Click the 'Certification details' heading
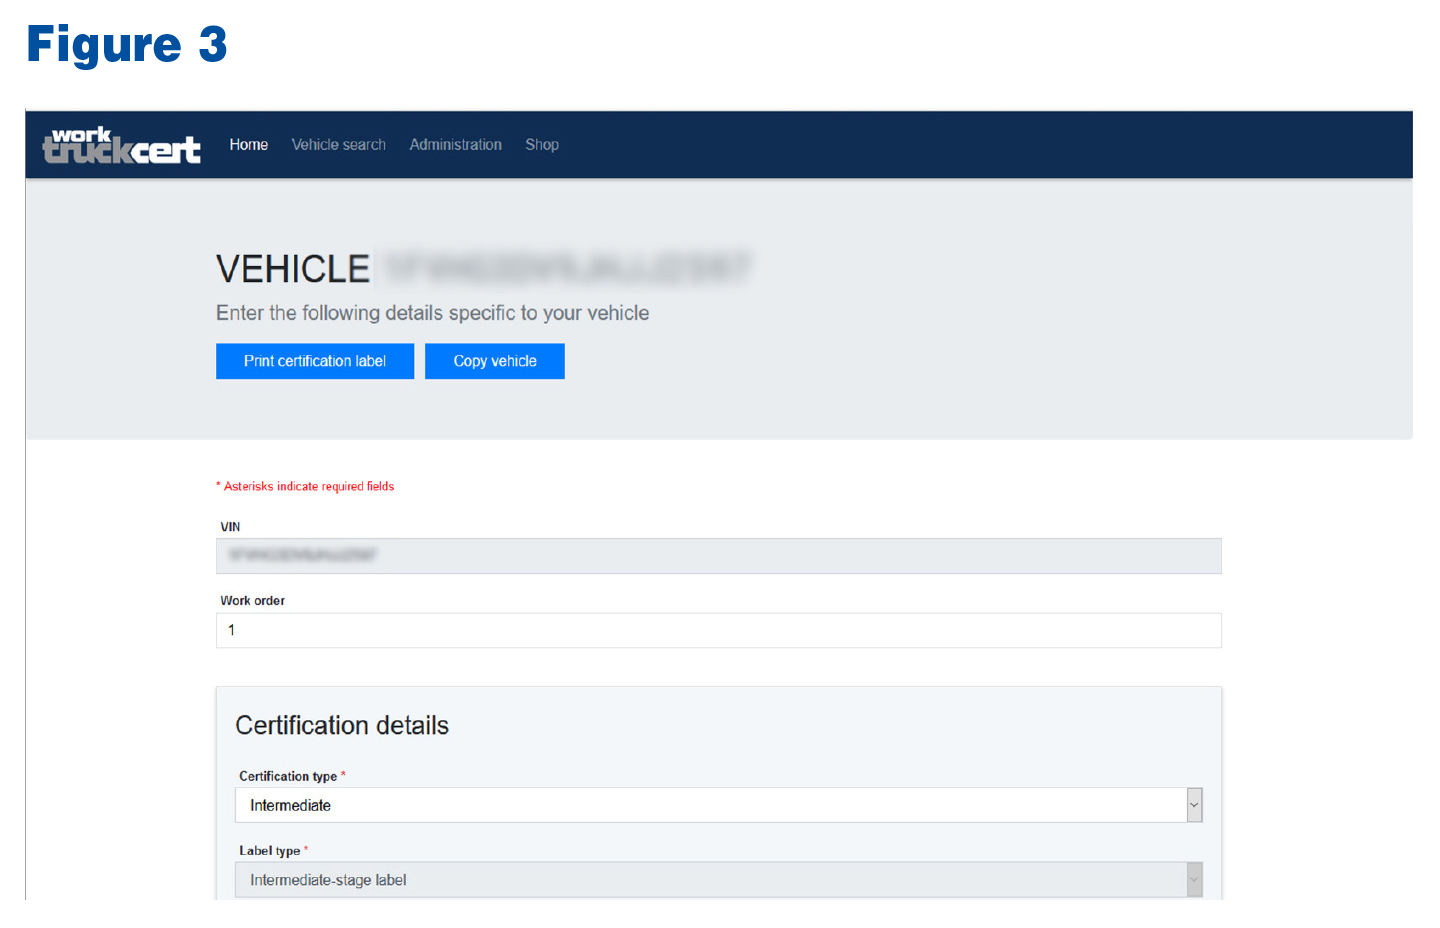This screenshot has height=928, width=1440. [342, 725]
